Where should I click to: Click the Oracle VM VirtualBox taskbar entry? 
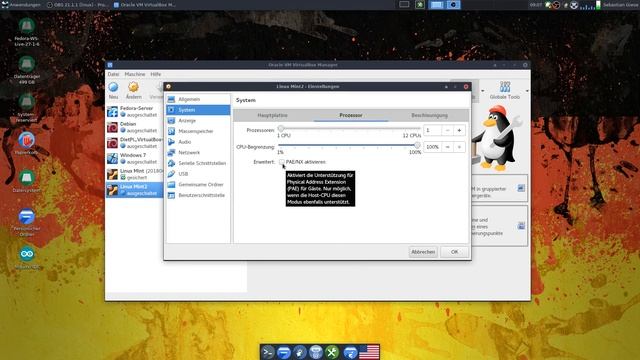point(144,5)
